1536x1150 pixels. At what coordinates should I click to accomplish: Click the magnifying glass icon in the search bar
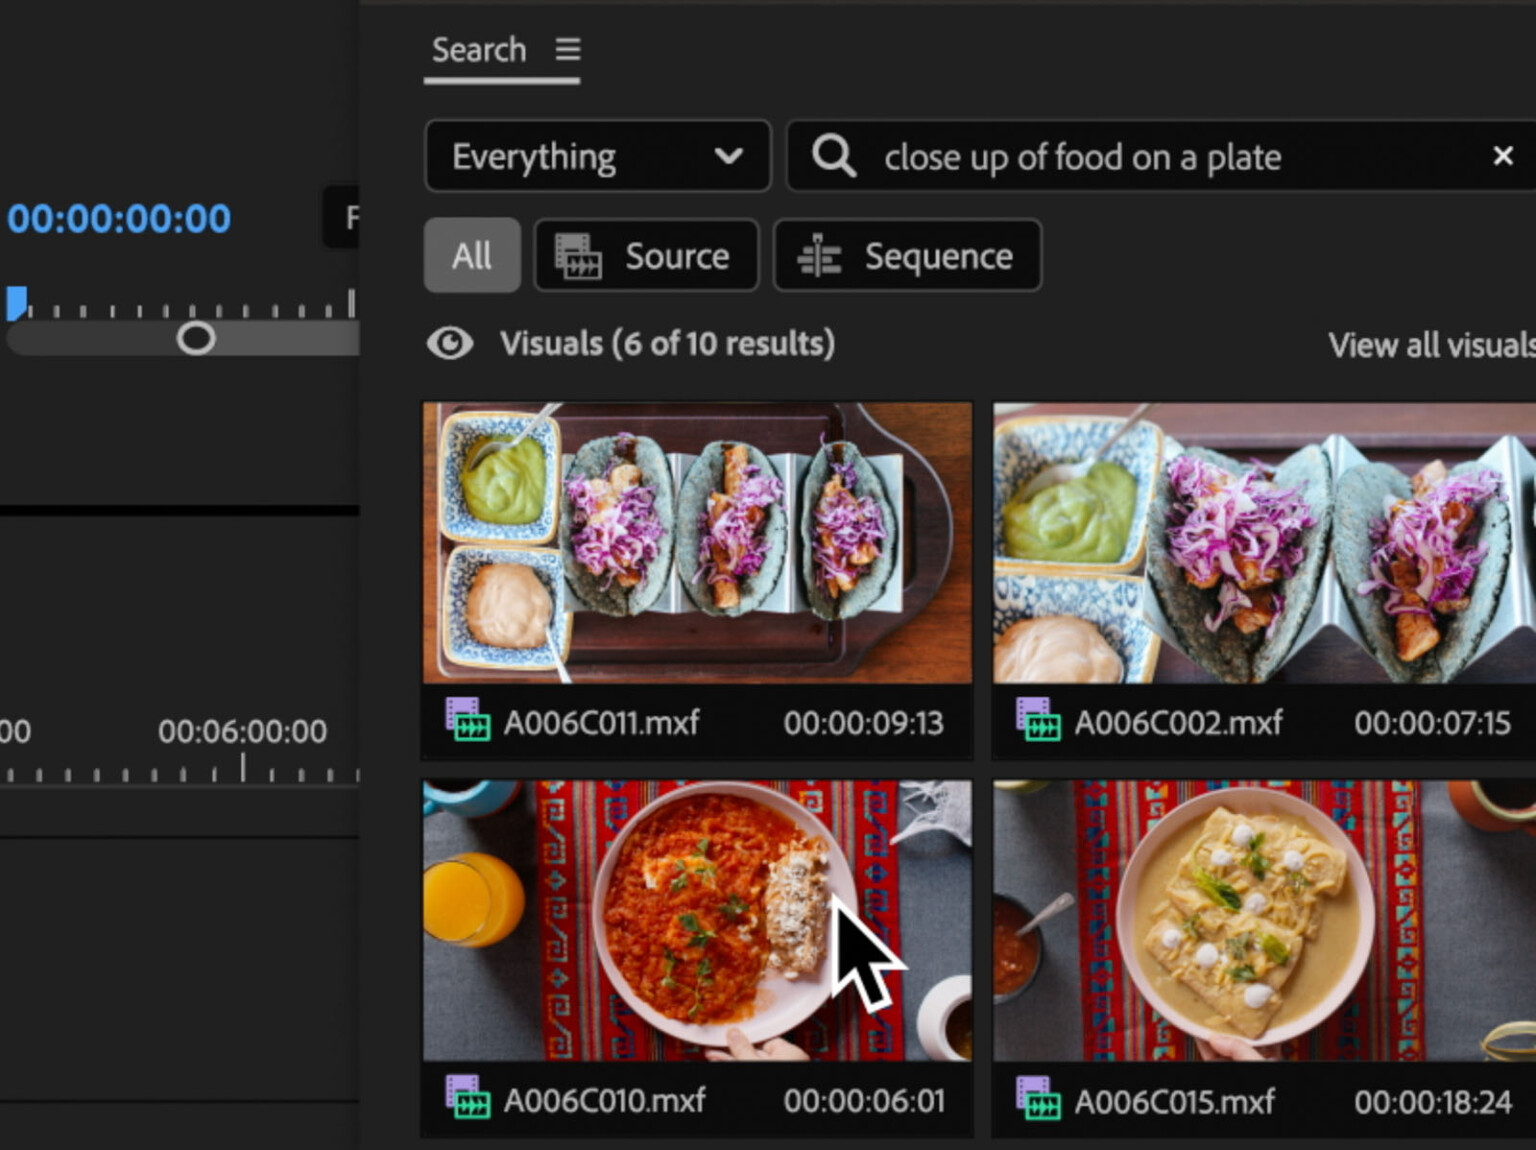coord(834,156)
